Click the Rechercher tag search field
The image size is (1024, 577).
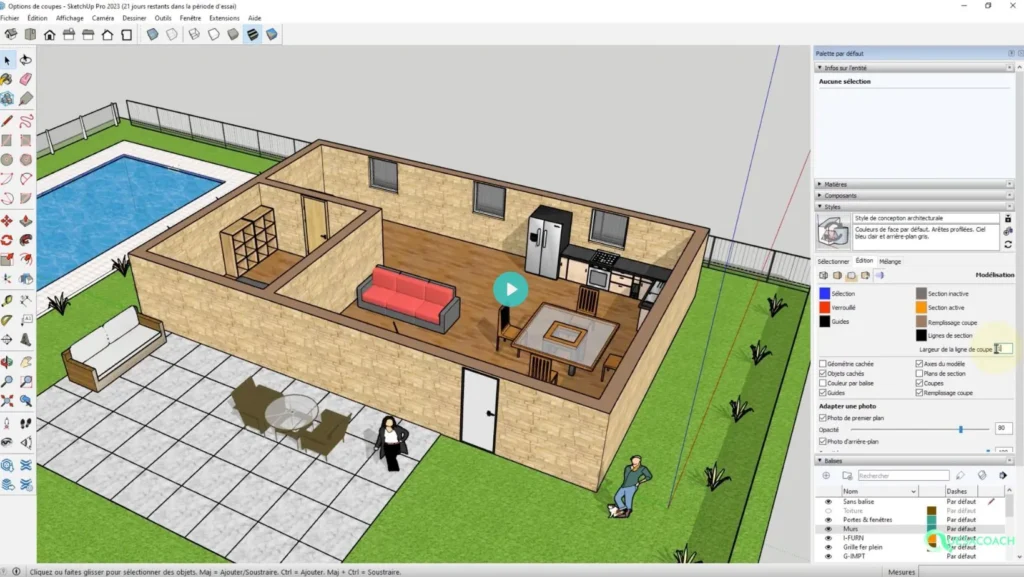(900, 476)
